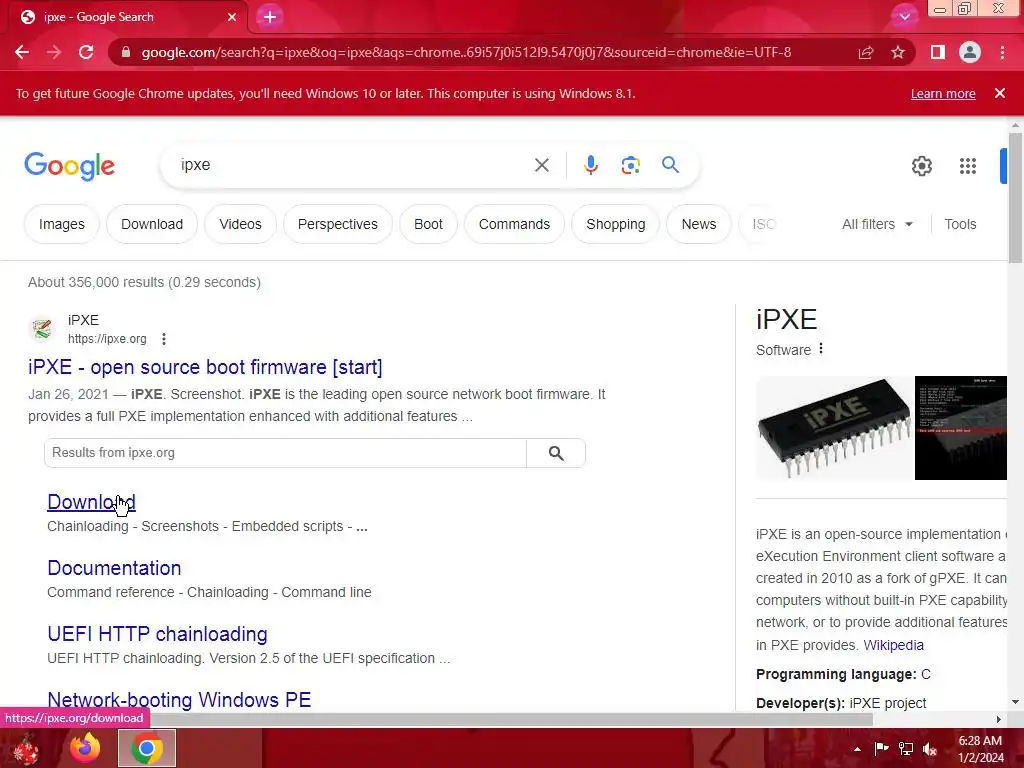Click the padlock site info icon

pyautogui.click(x=126, y=52)
